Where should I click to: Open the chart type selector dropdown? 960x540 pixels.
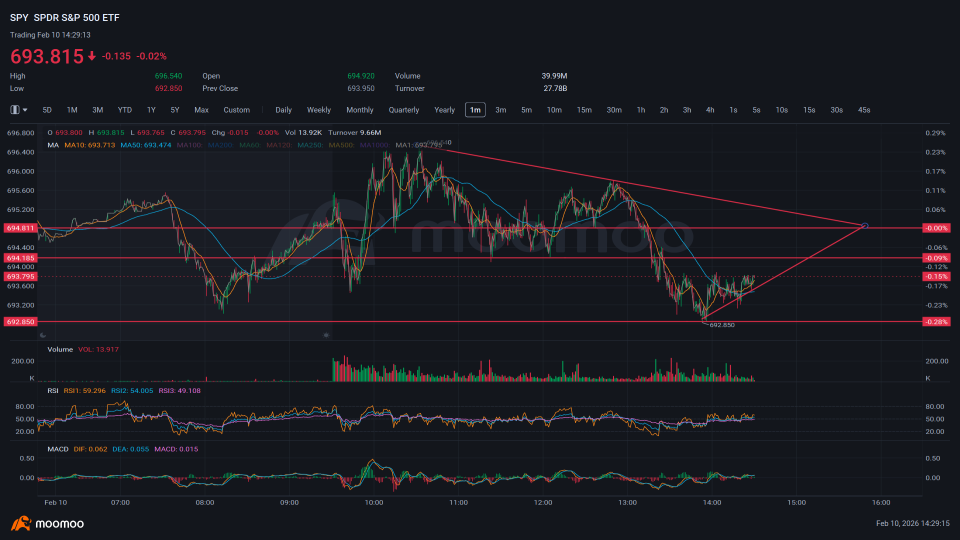(18, 110)
